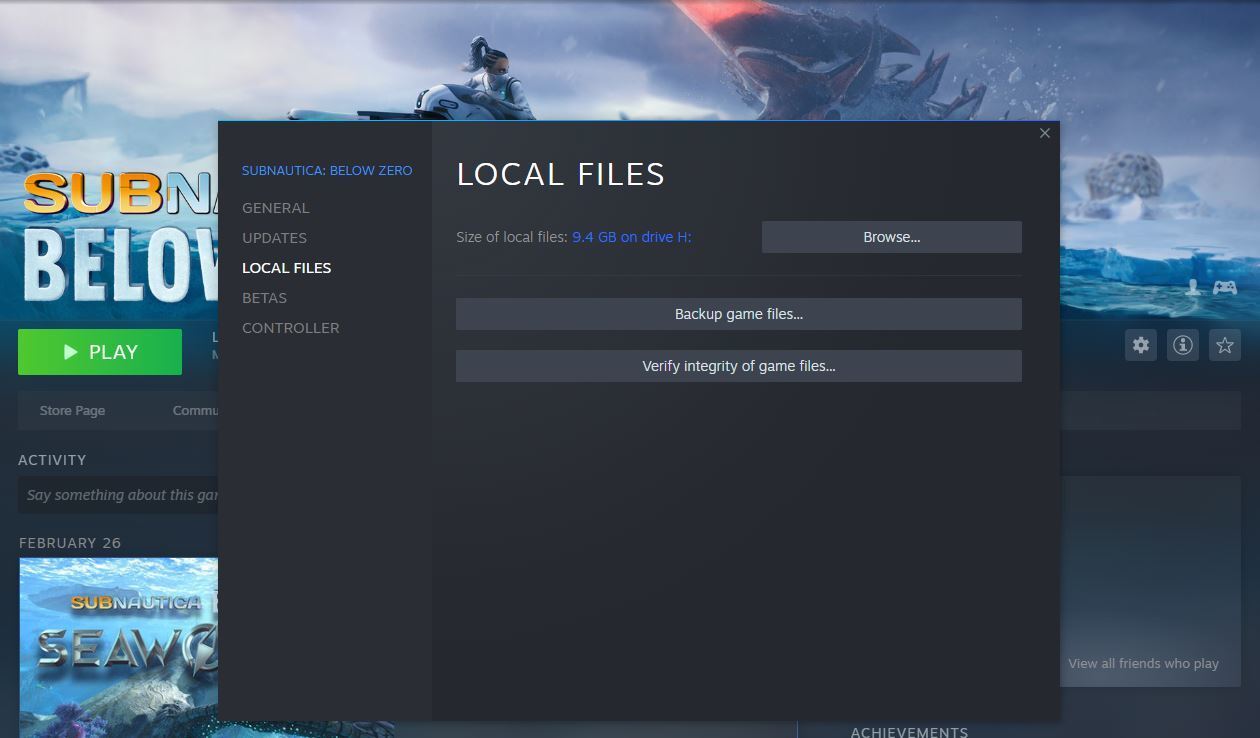
Task: Click Verify integrity of game files
Action: 739,365
